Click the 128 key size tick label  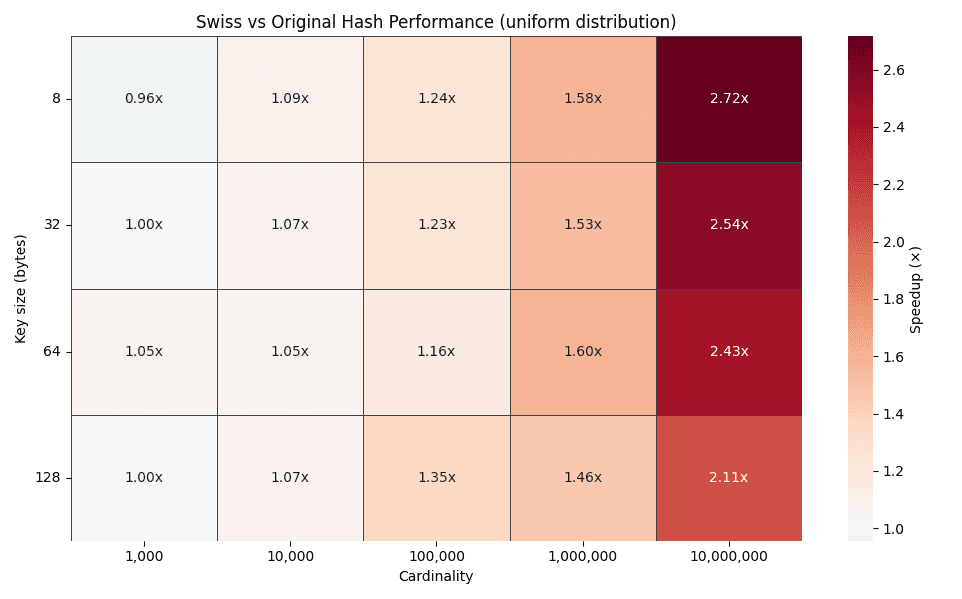click(48, 478)
